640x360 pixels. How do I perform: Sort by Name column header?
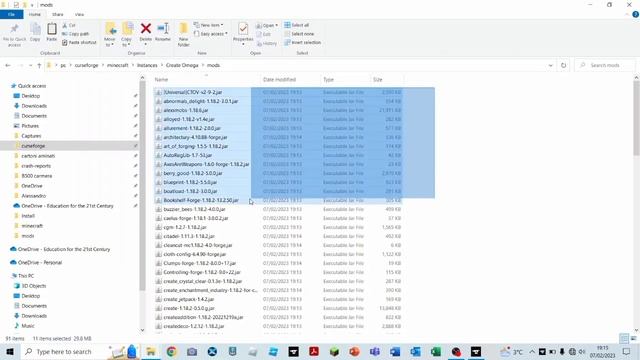click(x=161, y=80)
